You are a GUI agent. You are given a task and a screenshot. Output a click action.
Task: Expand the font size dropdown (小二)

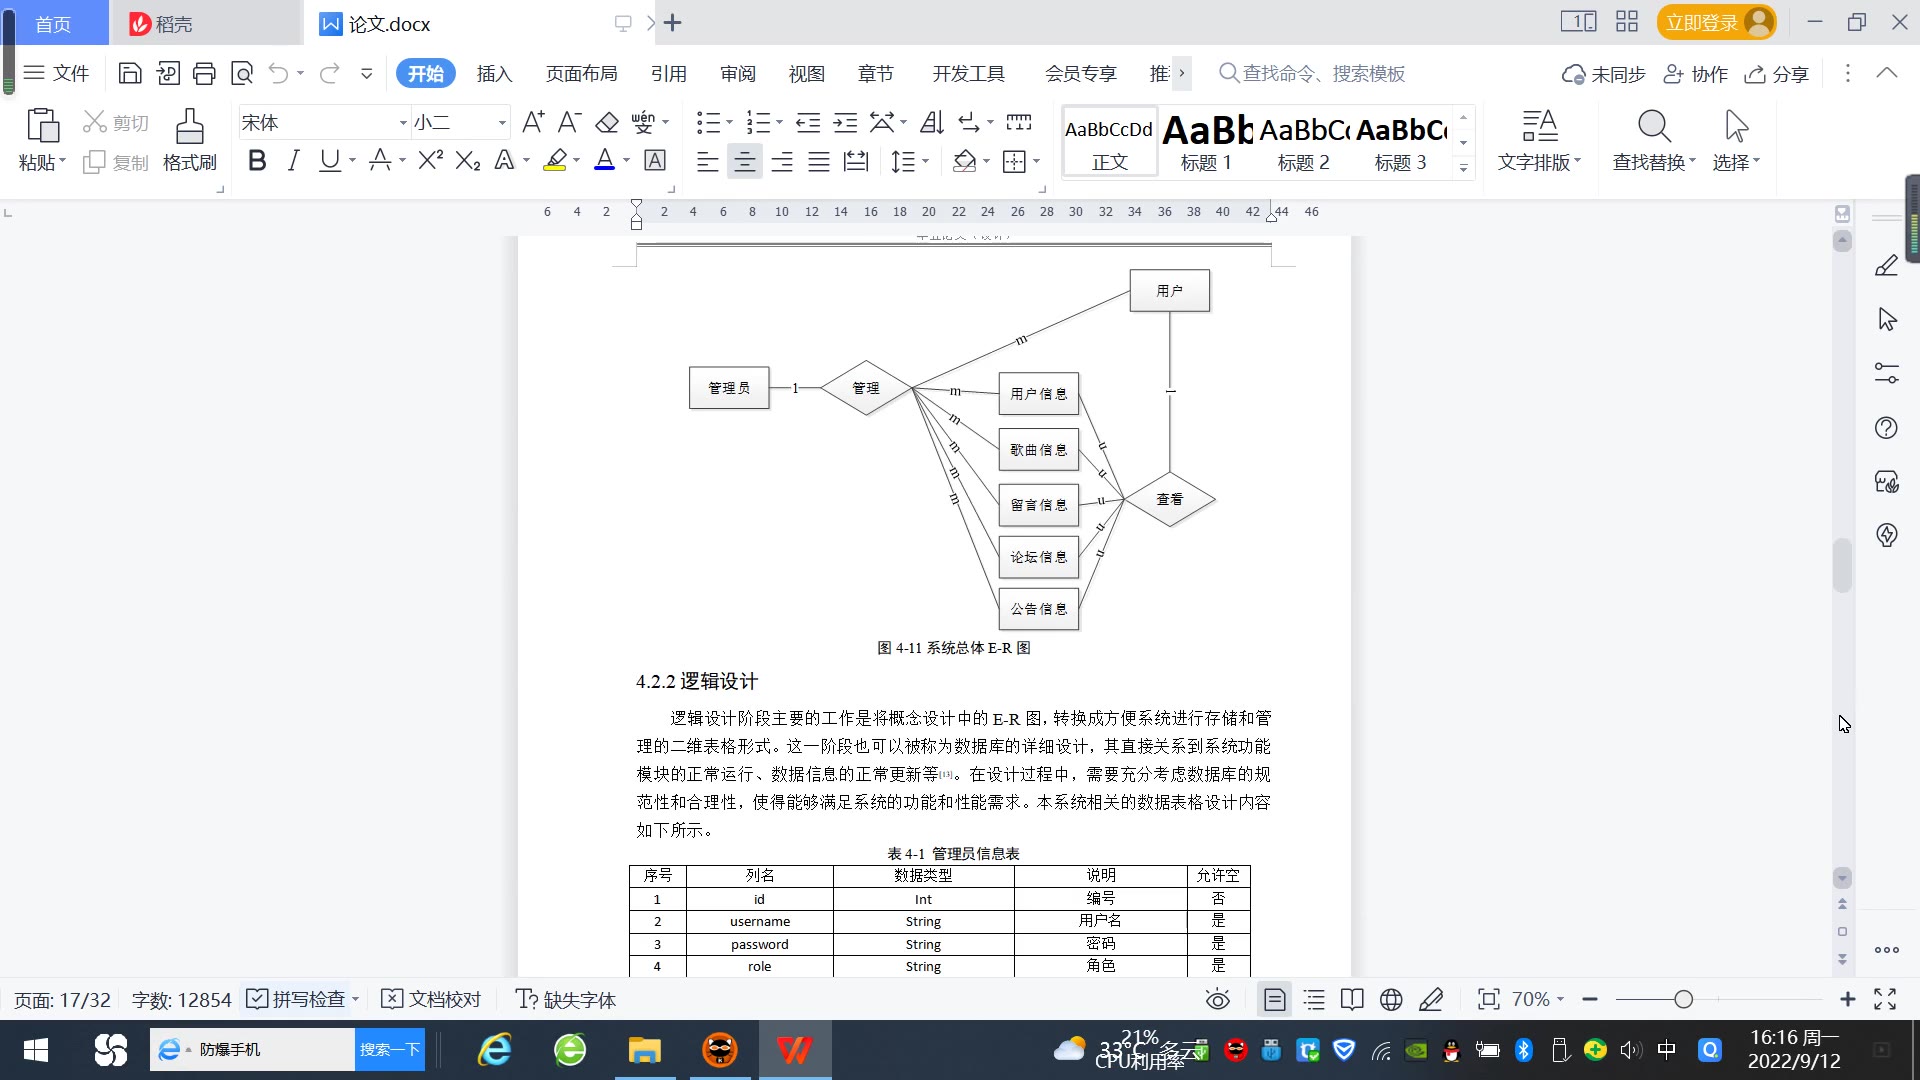coord(502,123)
